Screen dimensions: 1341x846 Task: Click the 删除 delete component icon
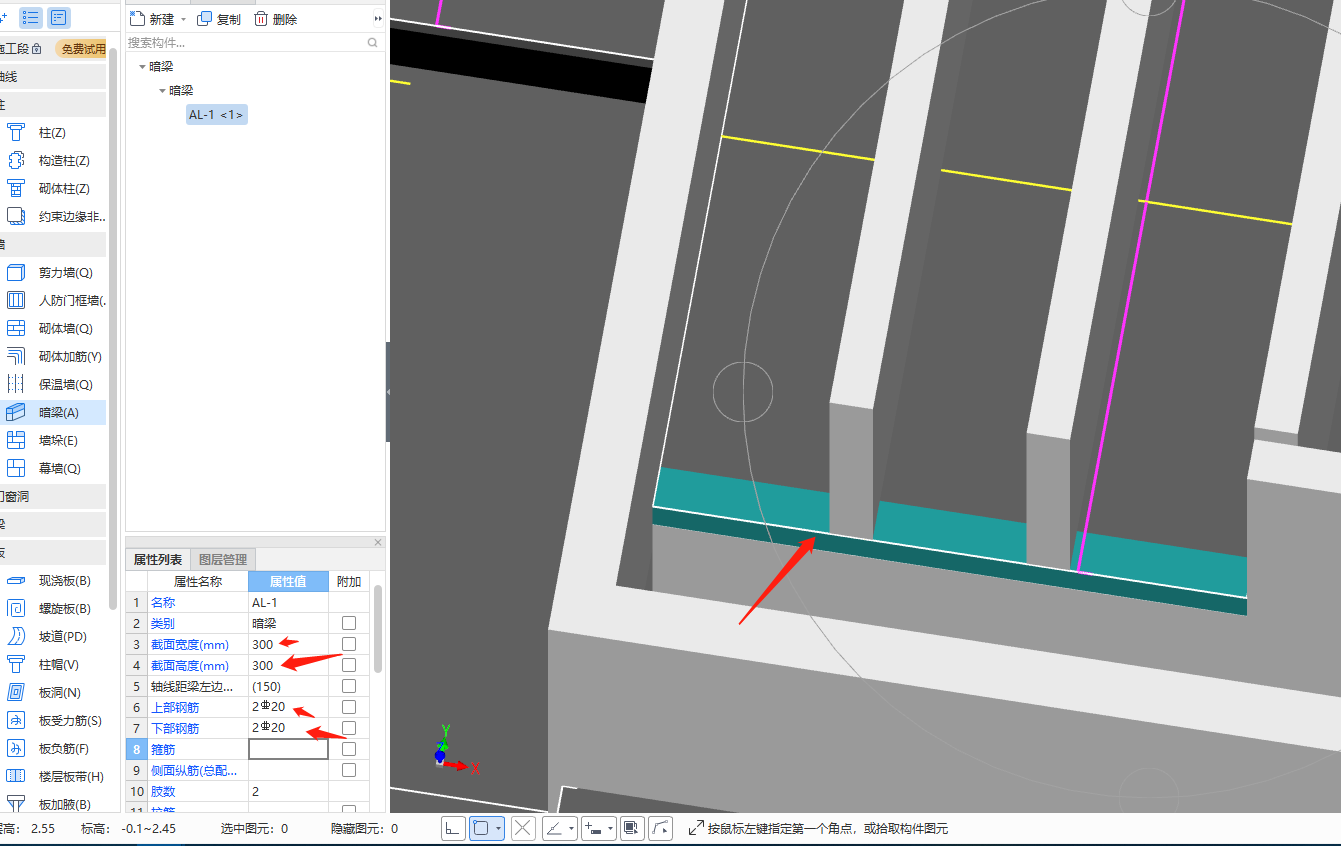tap(261, 19)
